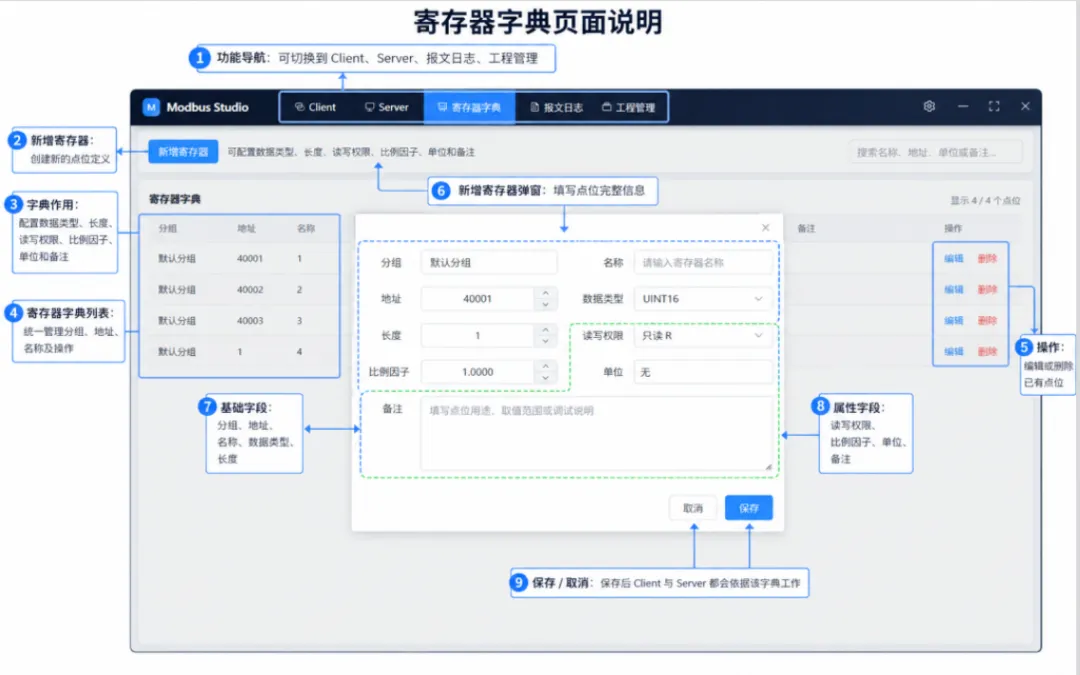Viewport: 1080px width, 675px height.
Task: Open the 读写权限 dropdown showing 只读 R
Action: [703, 335]
